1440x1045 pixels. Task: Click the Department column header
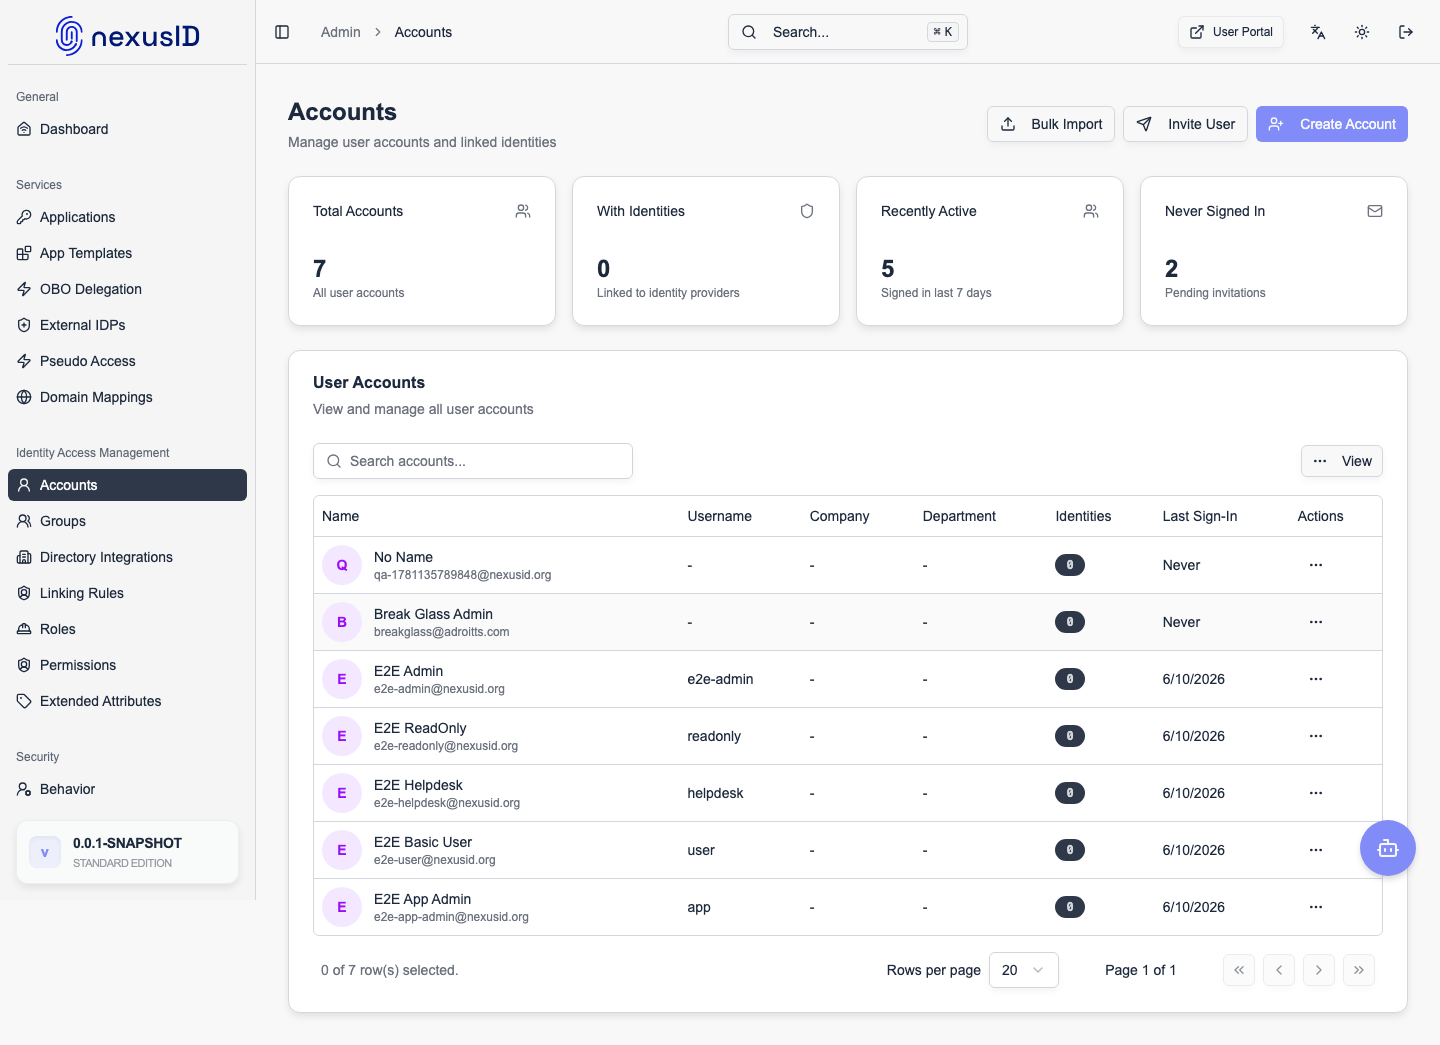959,516
